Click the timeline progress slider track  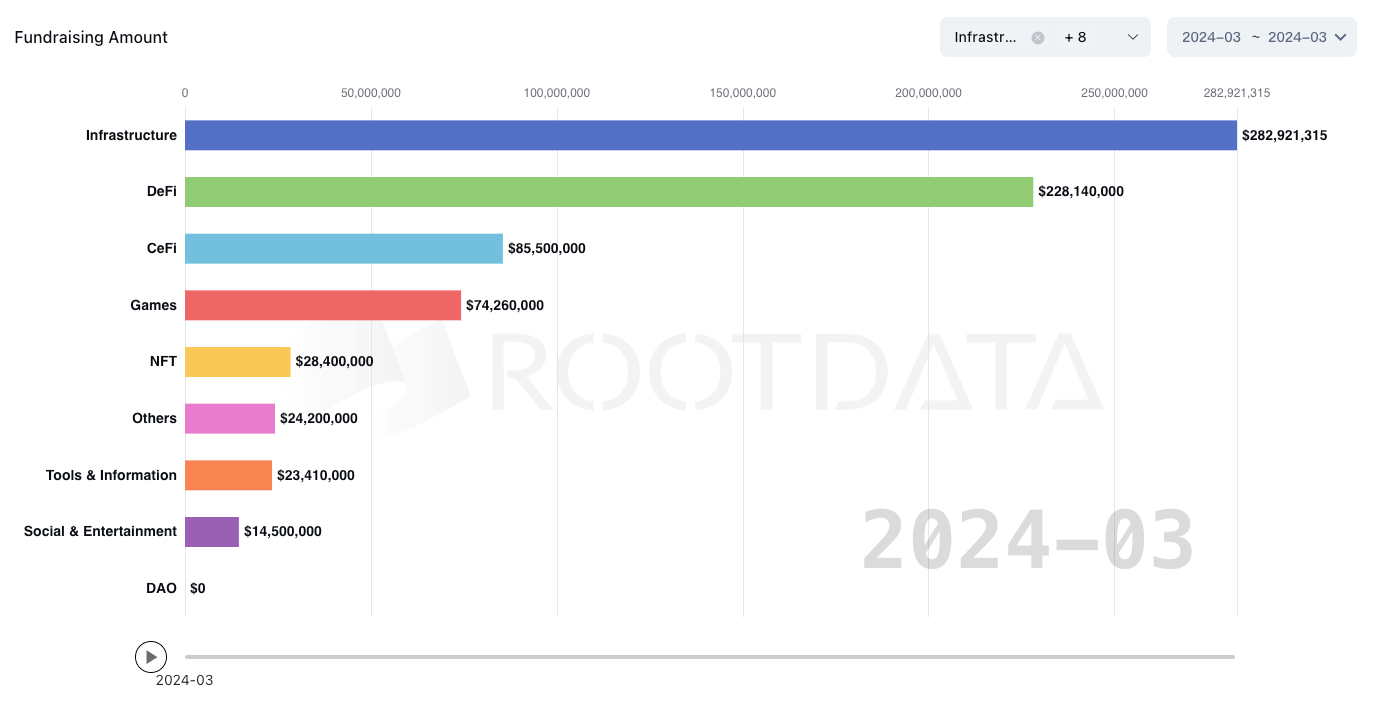tap(710, 657)
